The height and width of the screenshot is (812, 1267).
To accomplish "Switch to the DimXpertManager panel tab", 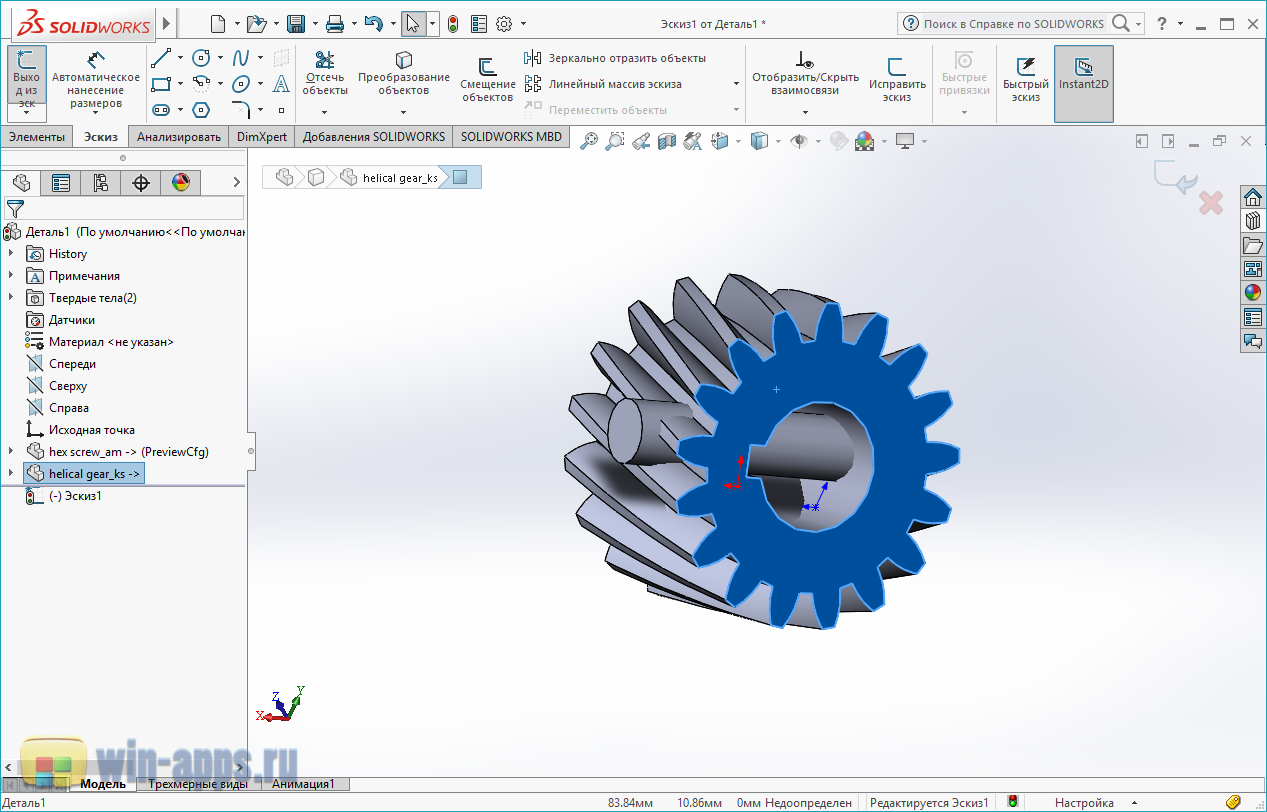I will pyautogui.click(x=141, y=183).
